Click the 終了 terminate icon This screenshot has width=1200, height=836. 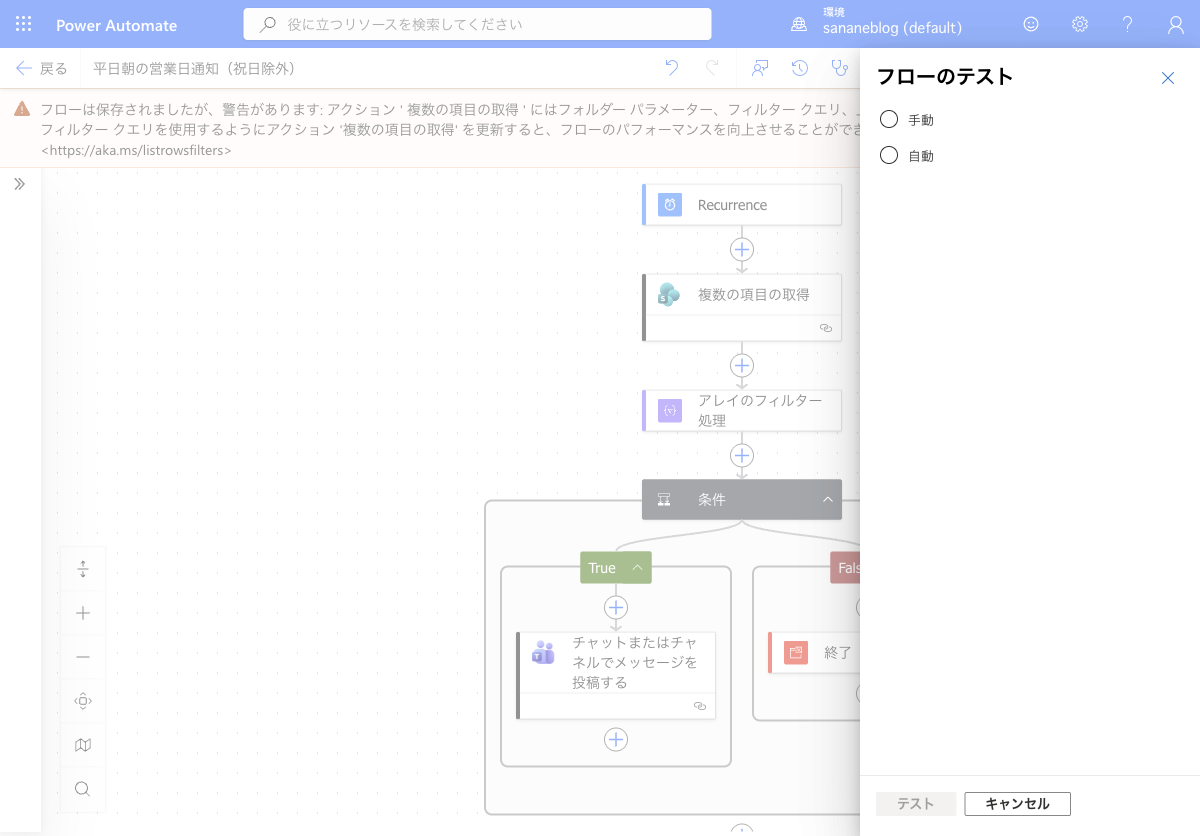796,652
